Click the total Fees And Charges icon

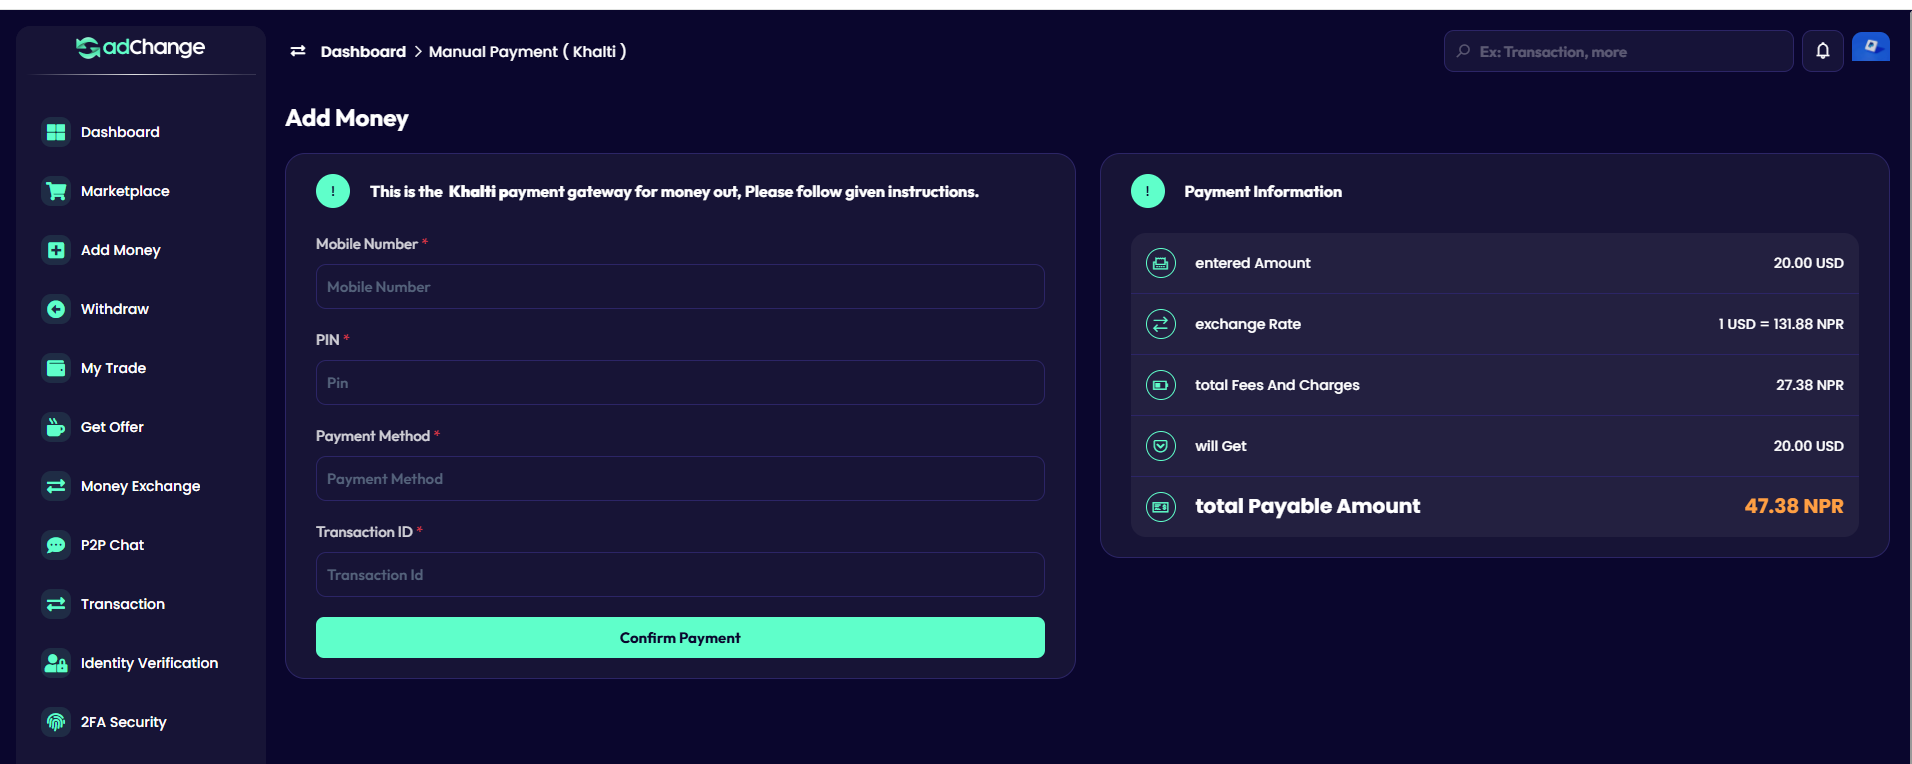[x=1161, y=385]
